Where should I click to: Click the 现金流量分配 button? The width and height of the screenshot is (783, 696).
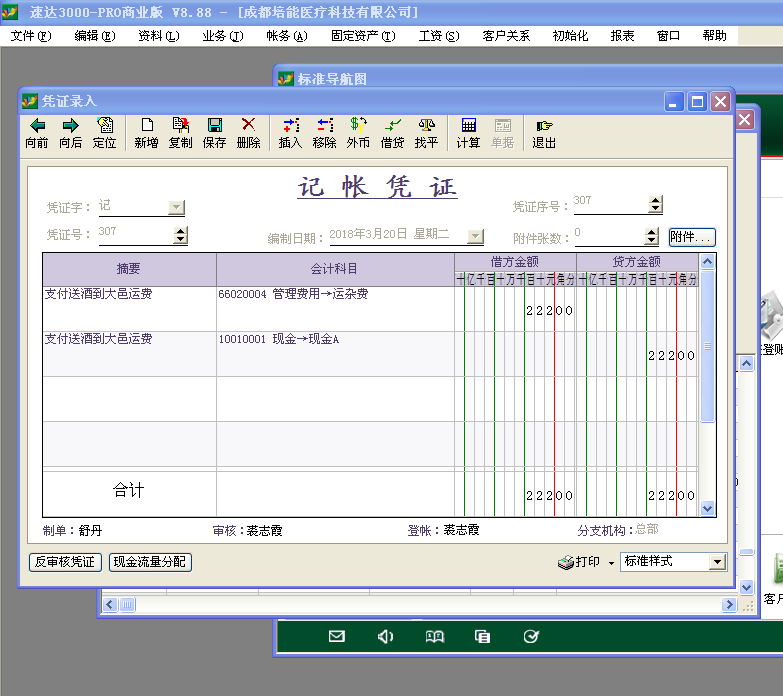[x=150, y=562]
